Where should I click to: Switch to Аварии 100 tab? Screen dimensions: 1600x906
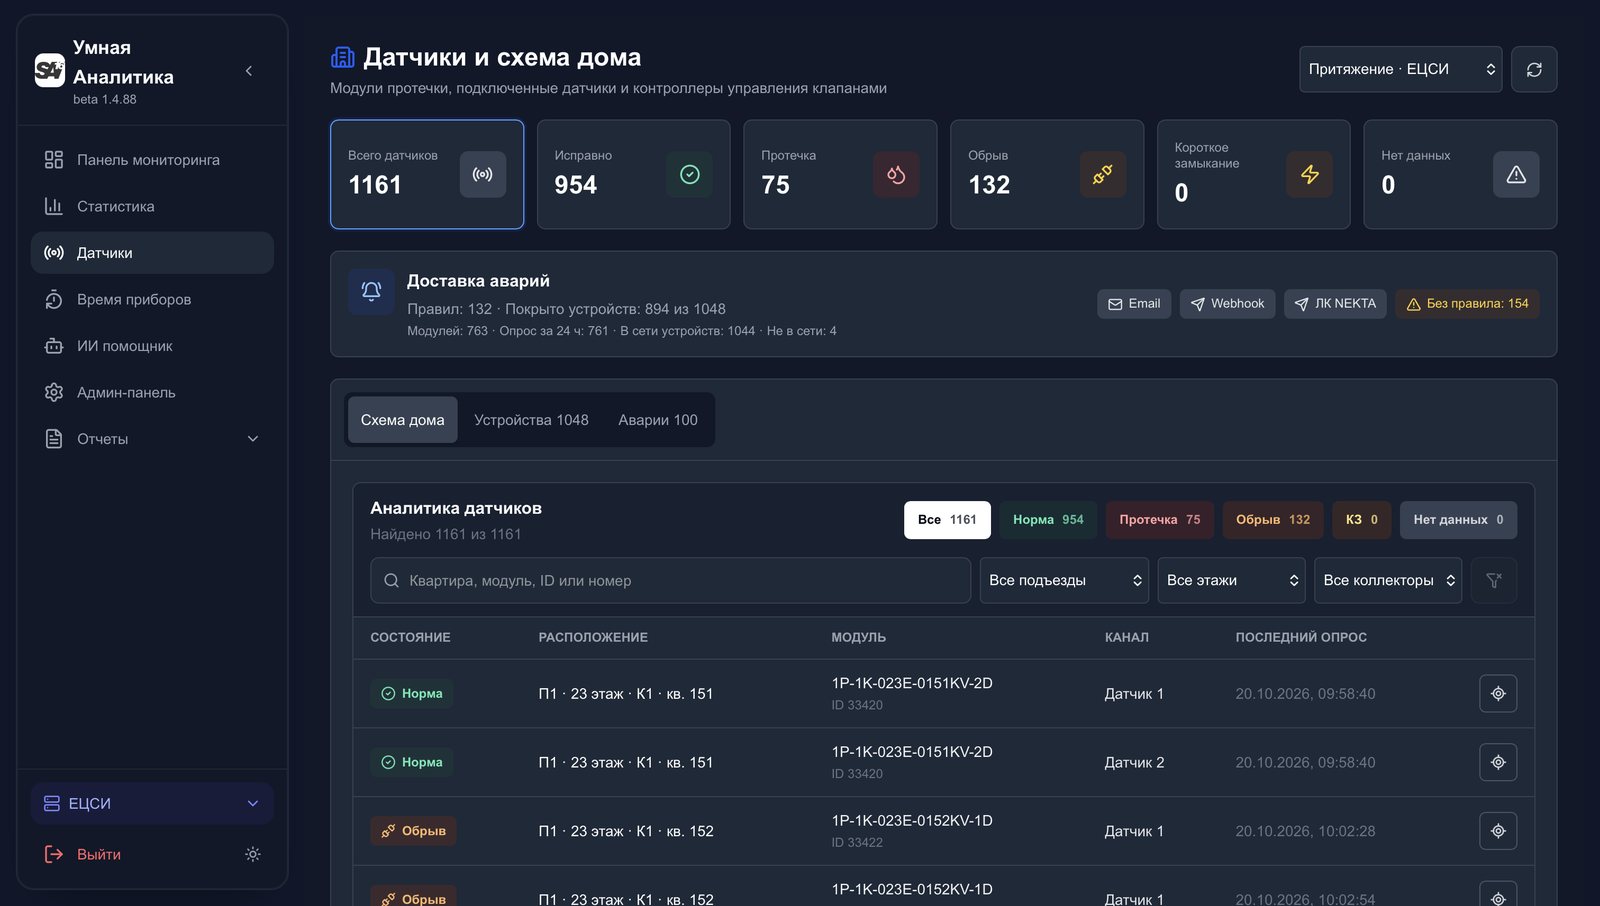(658, 420)
